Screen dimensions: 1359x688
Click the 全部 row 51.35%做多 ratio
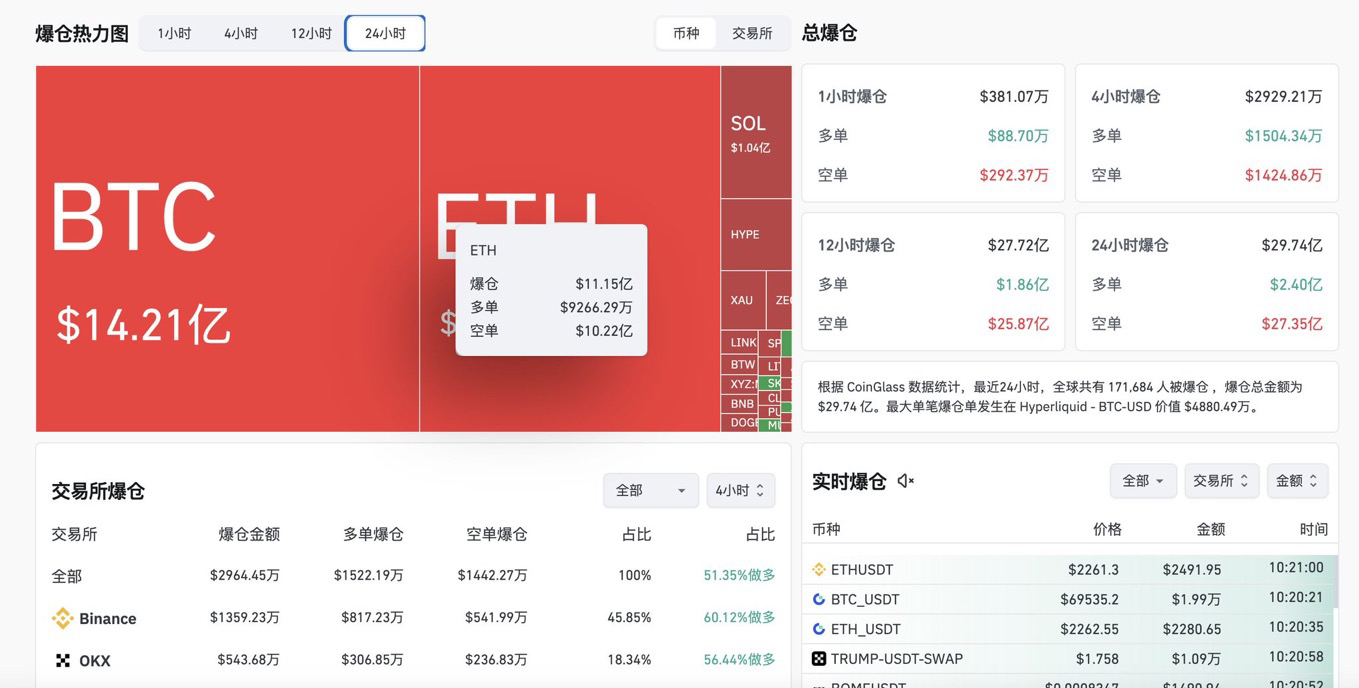[739, 576]
